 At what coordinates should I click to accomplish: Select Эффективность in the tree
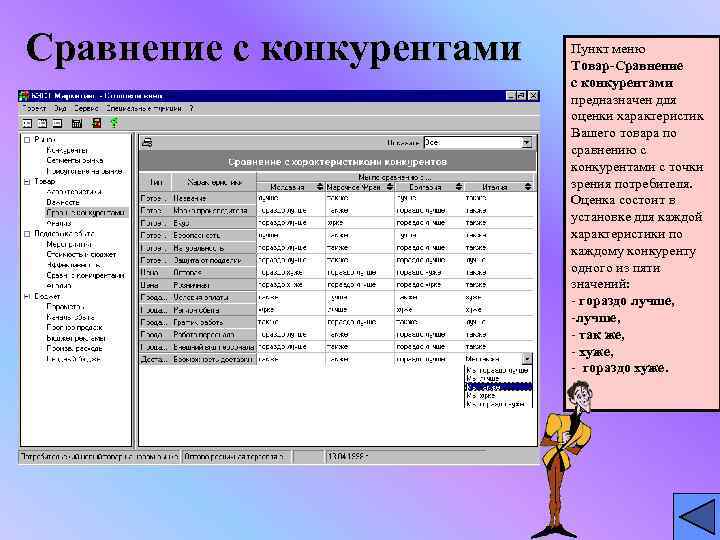[74, 265]
